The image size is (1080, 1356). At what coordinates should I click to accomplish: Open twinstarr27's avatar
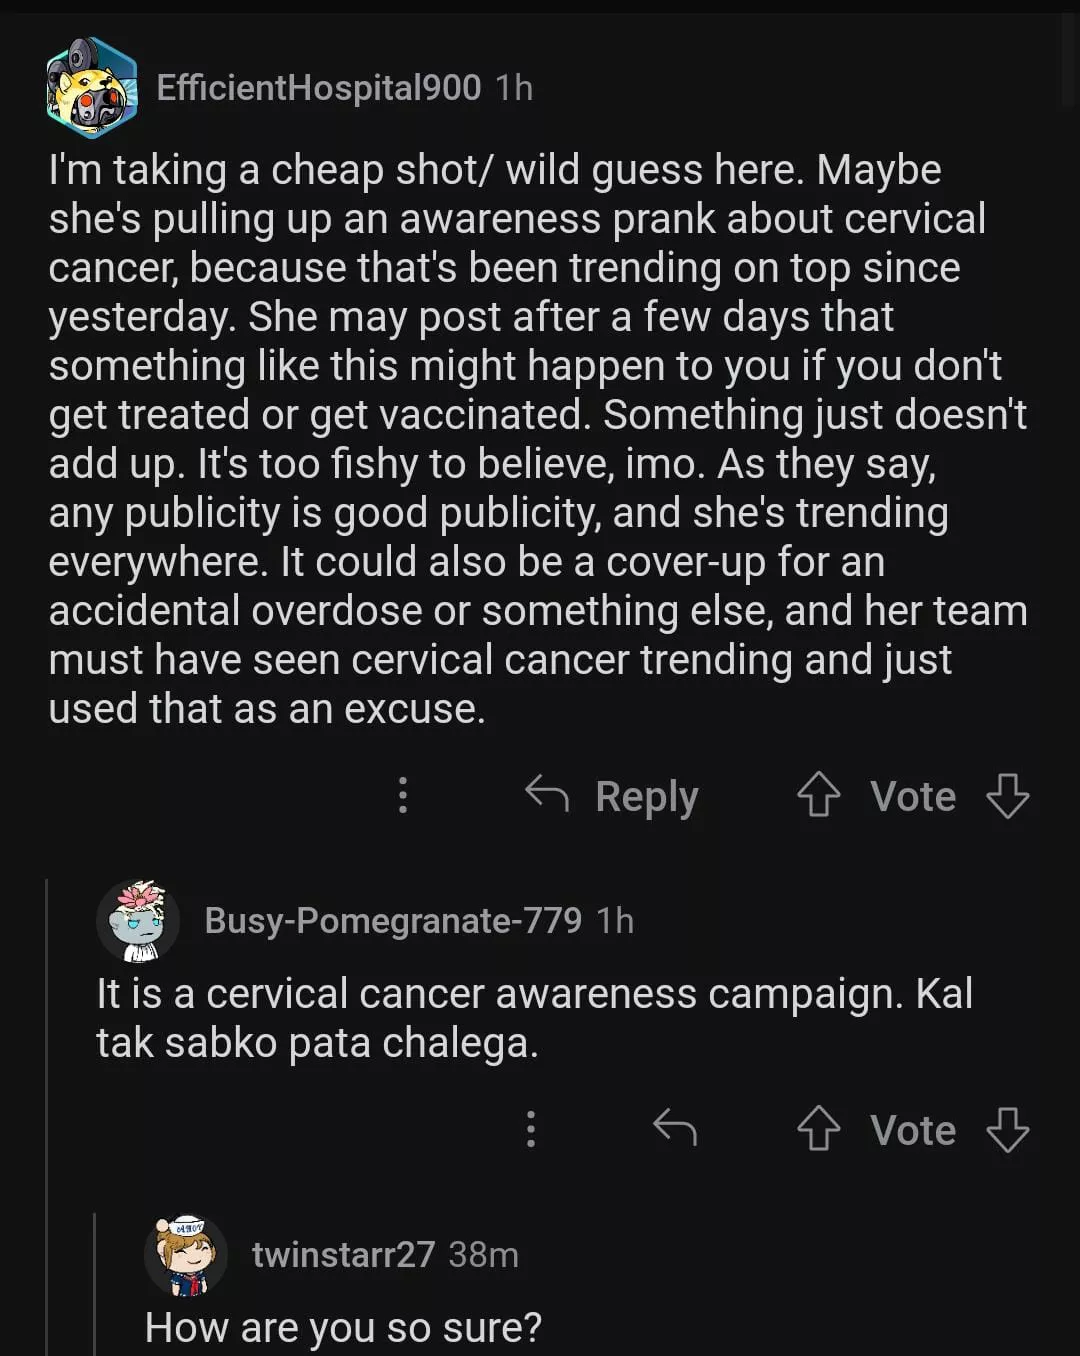pyautogui.click(x=187, y=1255)
